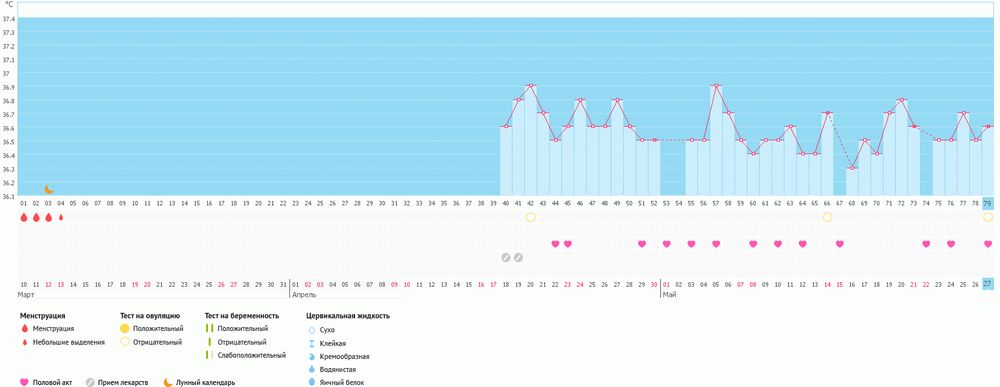Click the Водянистая legend label
This screenshot has height=387, width=1000.
point(338,369)
